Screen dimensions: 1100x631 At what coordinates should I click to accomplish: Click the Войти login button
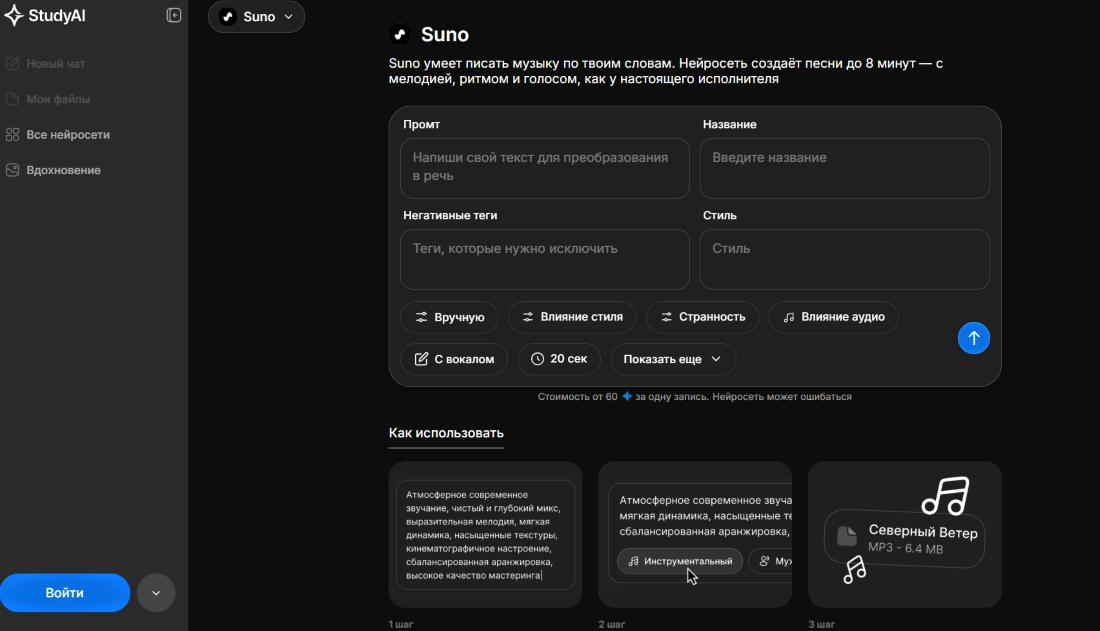tap(65, 592)
